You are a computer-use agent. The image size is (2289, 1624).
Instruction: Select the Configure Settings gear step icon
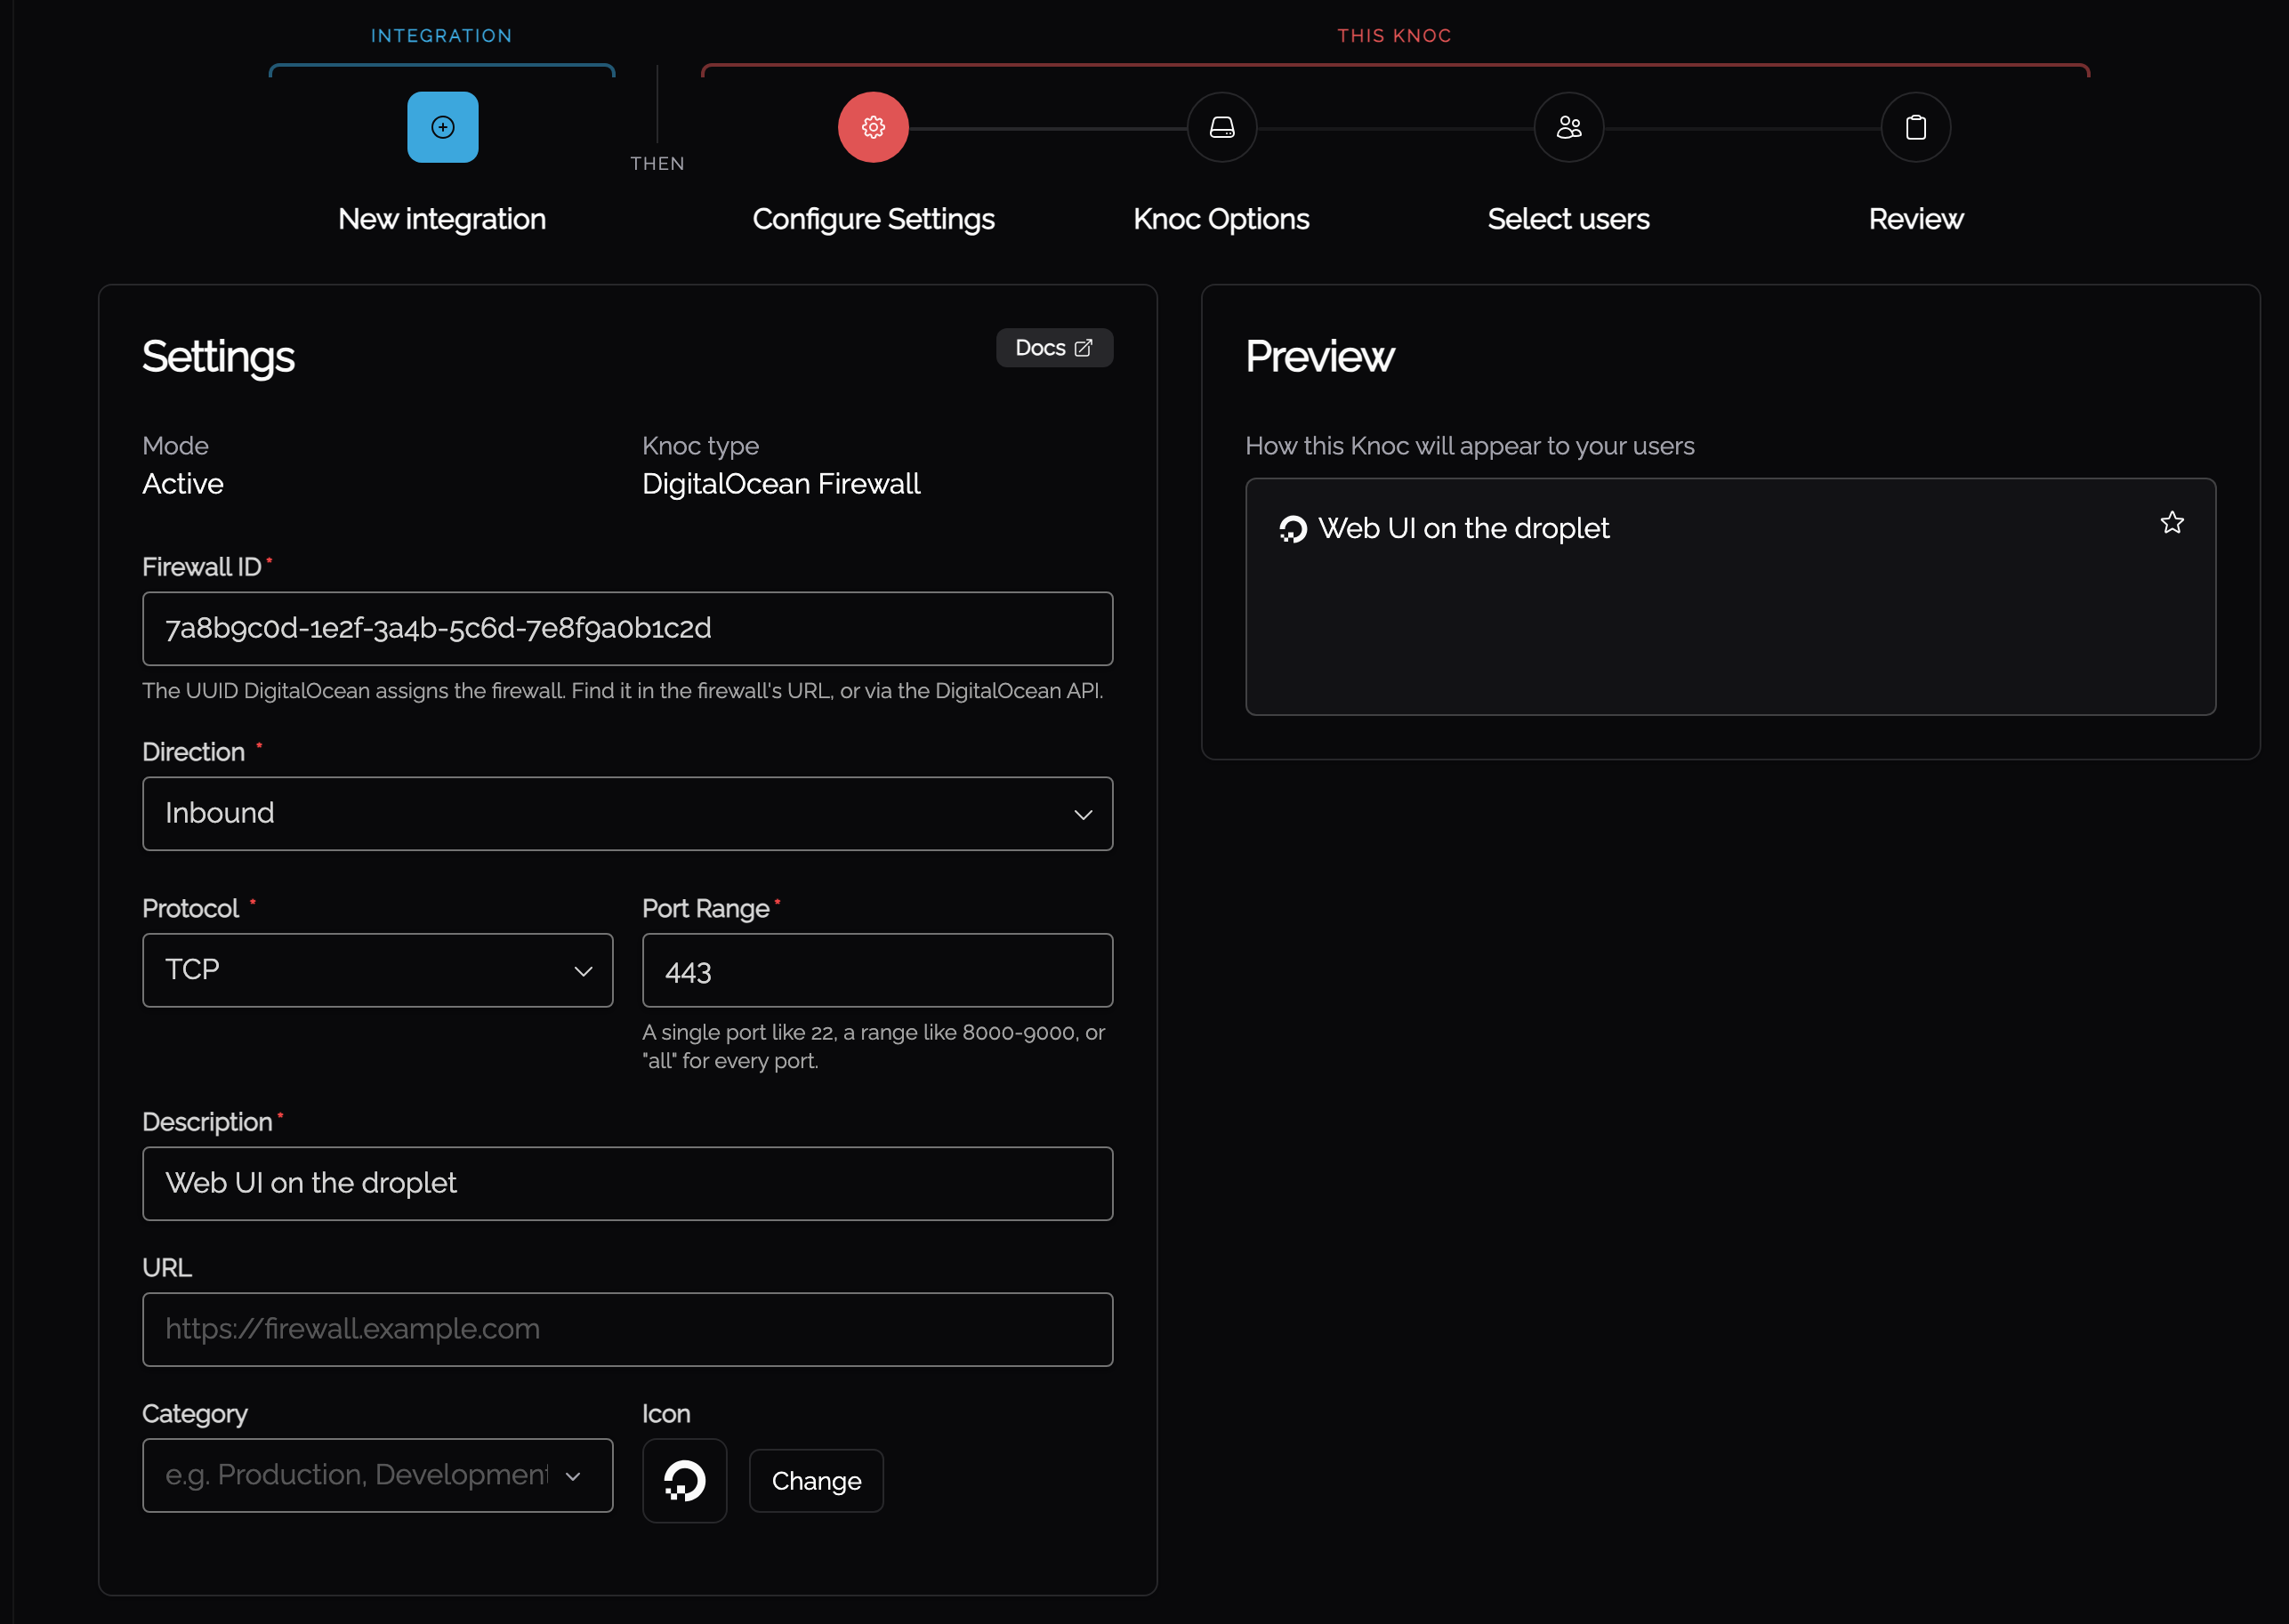(873, 127)
